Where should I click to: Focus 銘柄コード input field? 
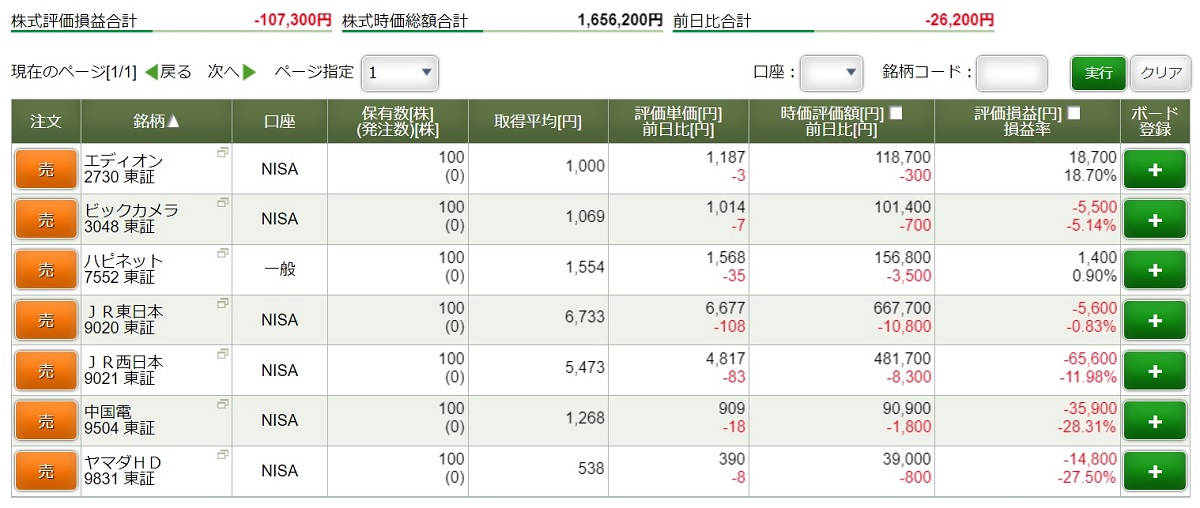[x=1012, y=73]
